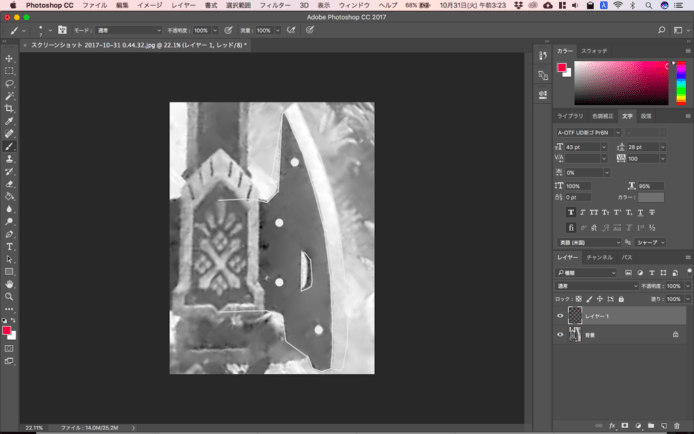Screen dimensions: 694x434
Task: Select the Zoom magnifier tool
Action: click(x=9, y=297)
